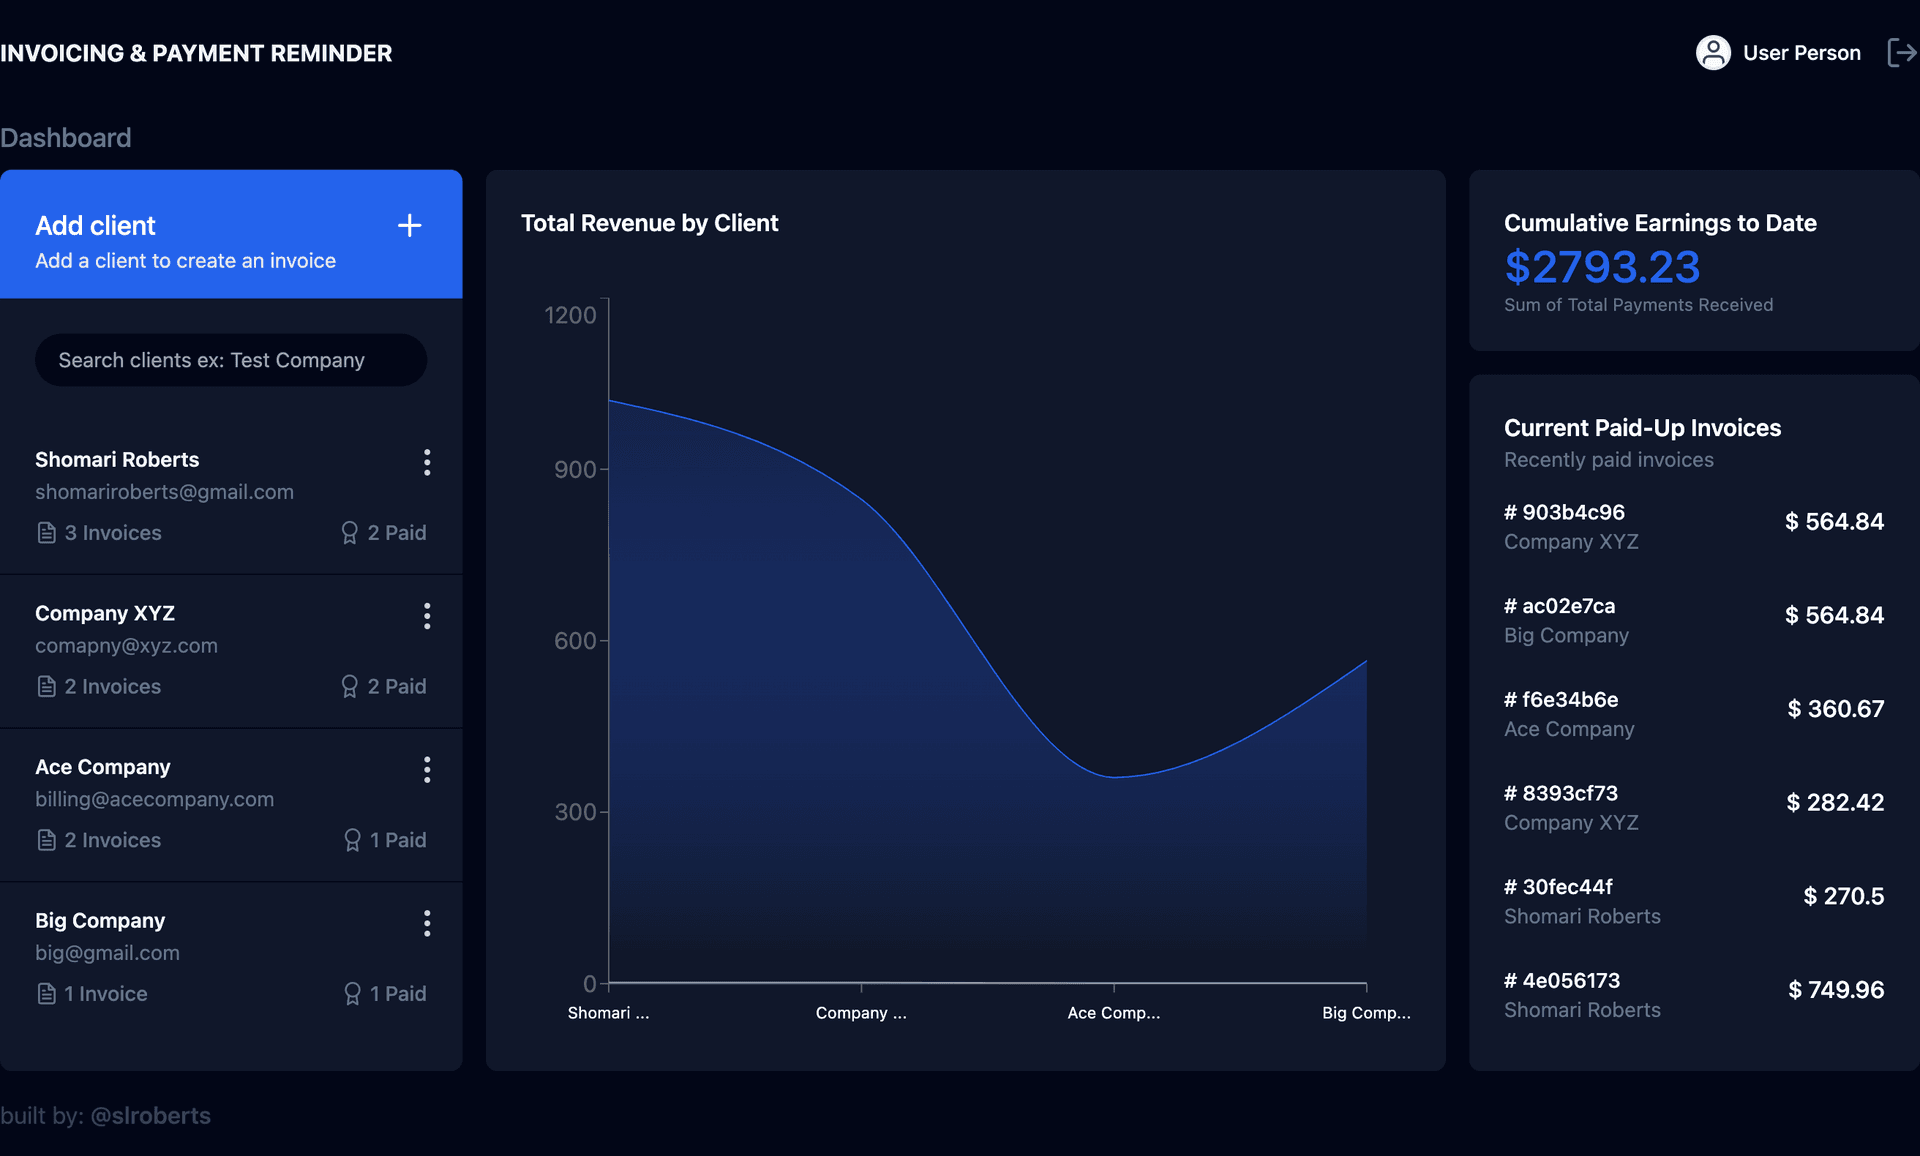Click the Big Comp... label on chart axis
This screenshot has width=1920, height=1156.
click(x=1365, y=1013)
